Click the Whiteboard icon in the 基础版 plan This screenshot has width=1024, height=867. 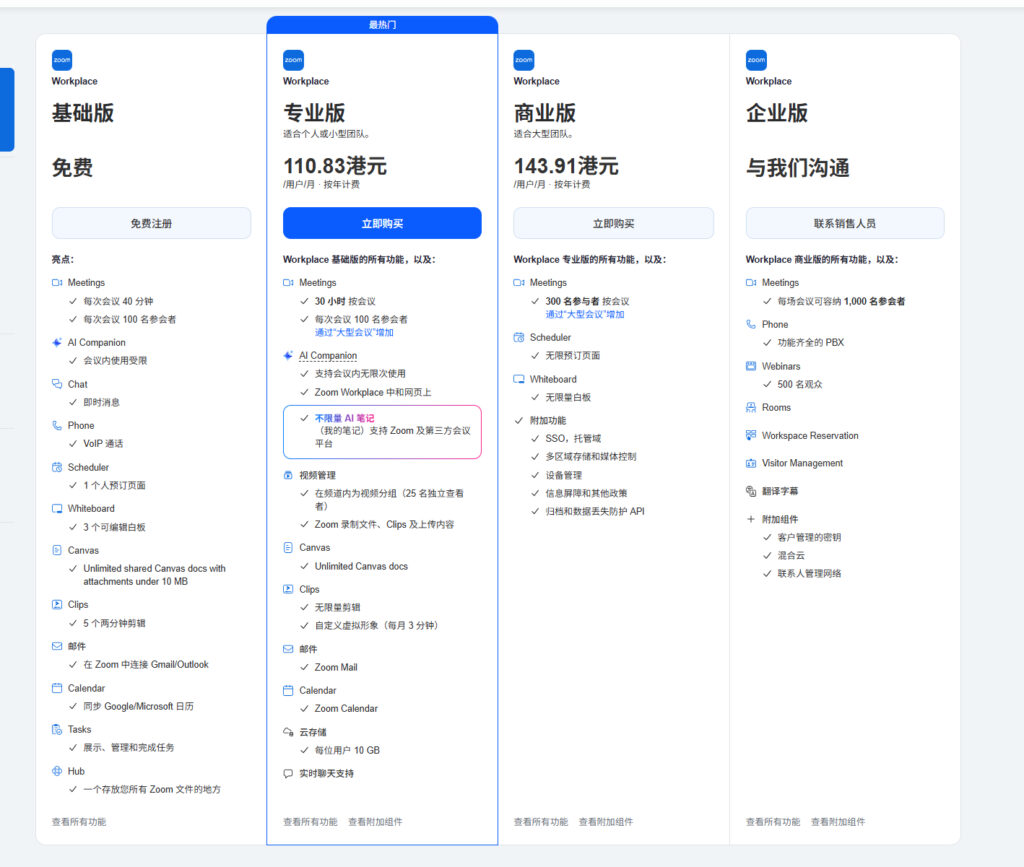57,509
